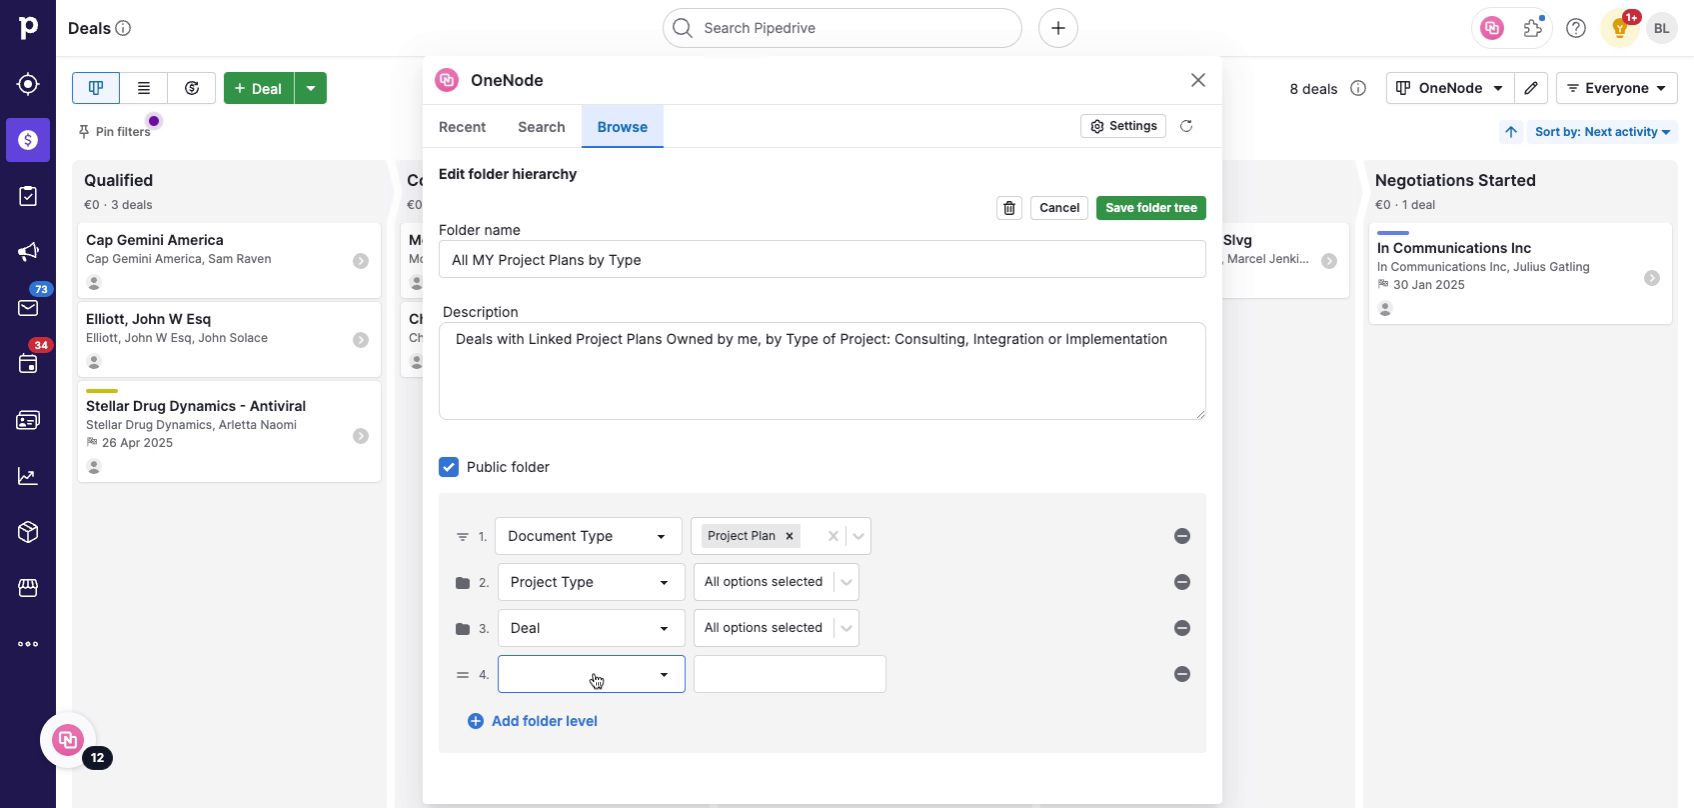
Task: Click the empty level 4 value field
Action: point(790,674)
